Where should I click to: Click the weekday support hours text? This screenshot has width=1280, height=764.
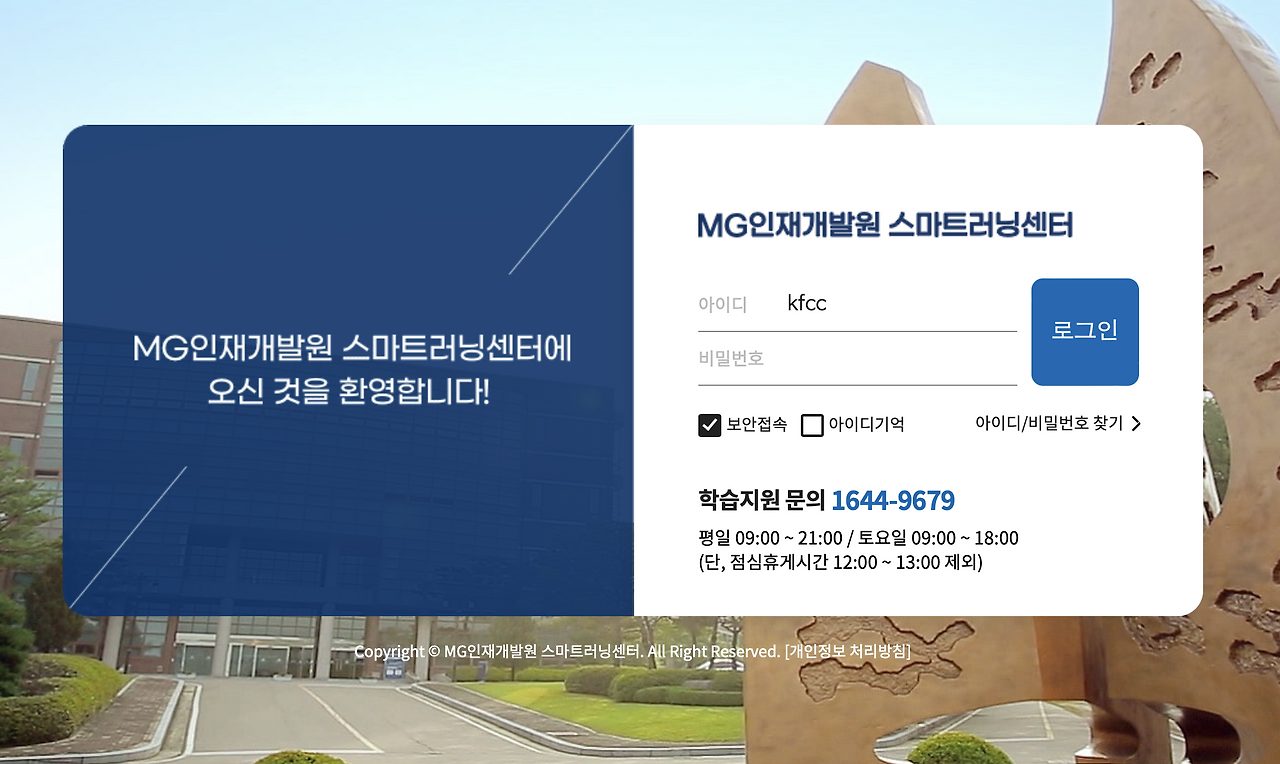858,537
